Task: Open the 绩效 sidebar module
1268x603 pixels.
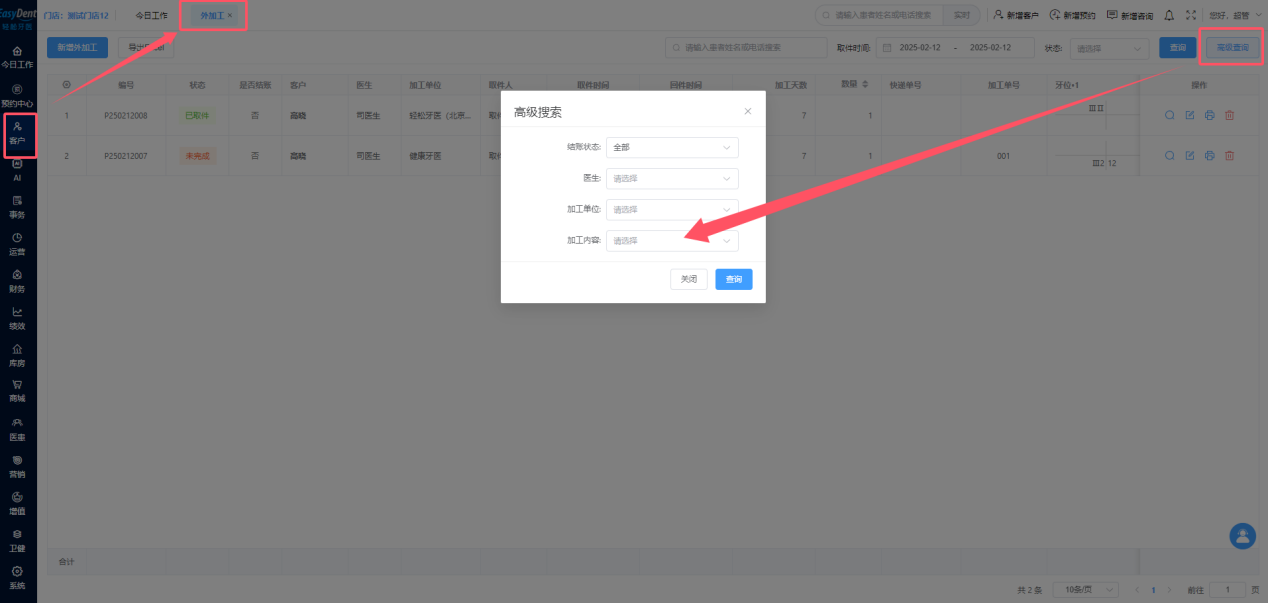Action: [17, 318]
